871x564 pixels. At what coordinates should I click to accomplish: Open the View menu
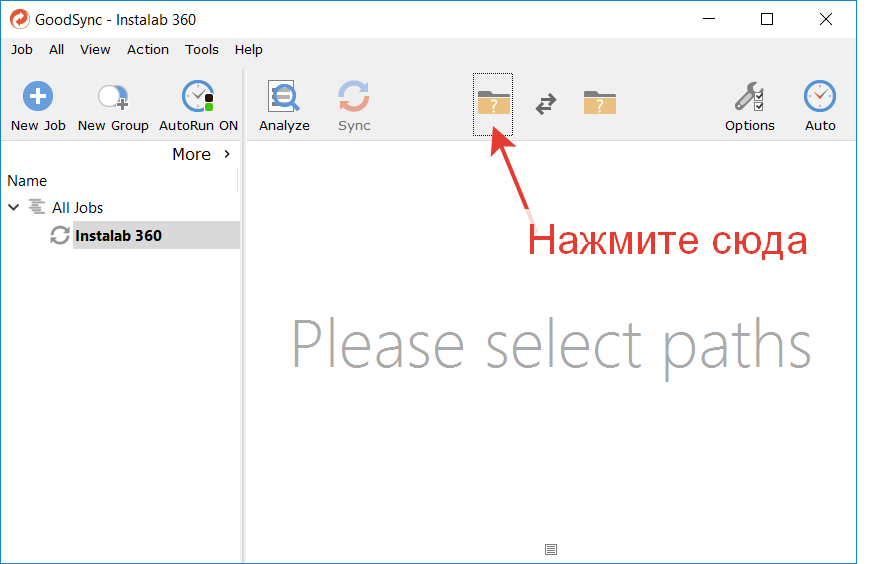(x=95, y=49)
